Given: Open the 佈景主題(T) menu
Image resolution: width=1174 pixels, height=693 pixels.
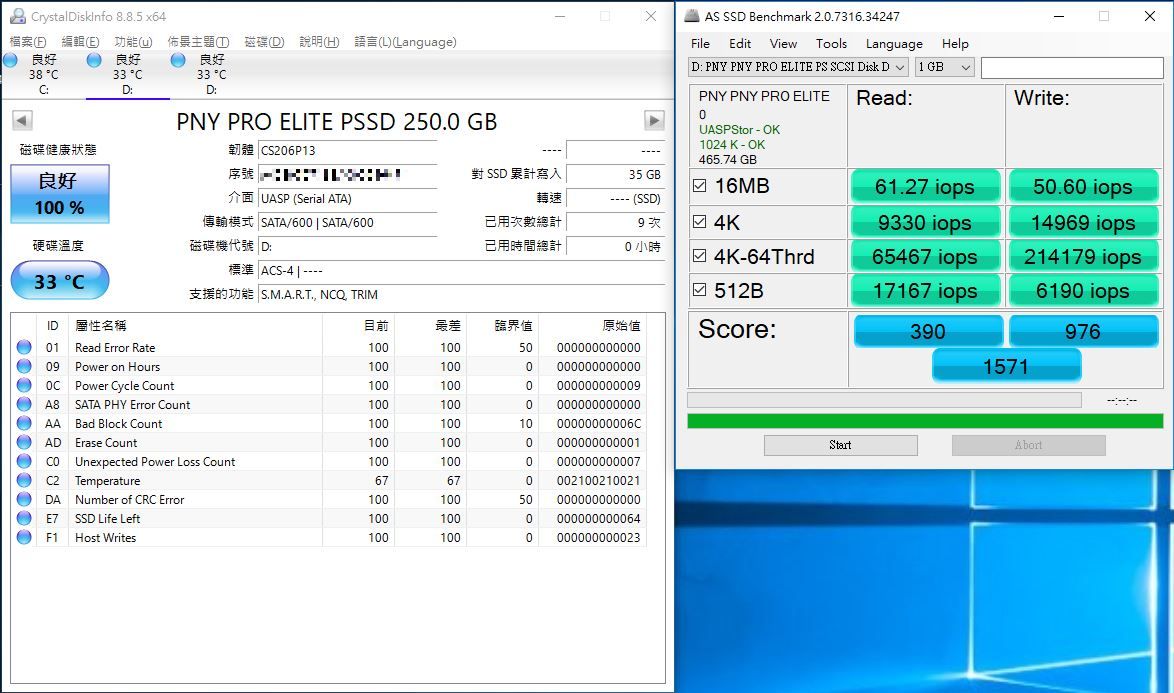Looking at the screenshot, I should pyautogui.click(x=198, y=42).
